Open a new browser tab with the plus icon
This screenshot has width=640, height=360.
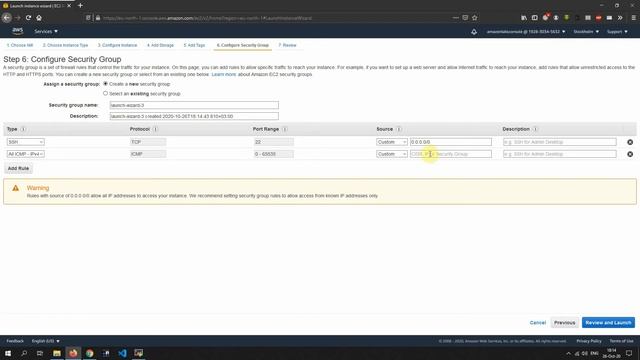[80, 6]
